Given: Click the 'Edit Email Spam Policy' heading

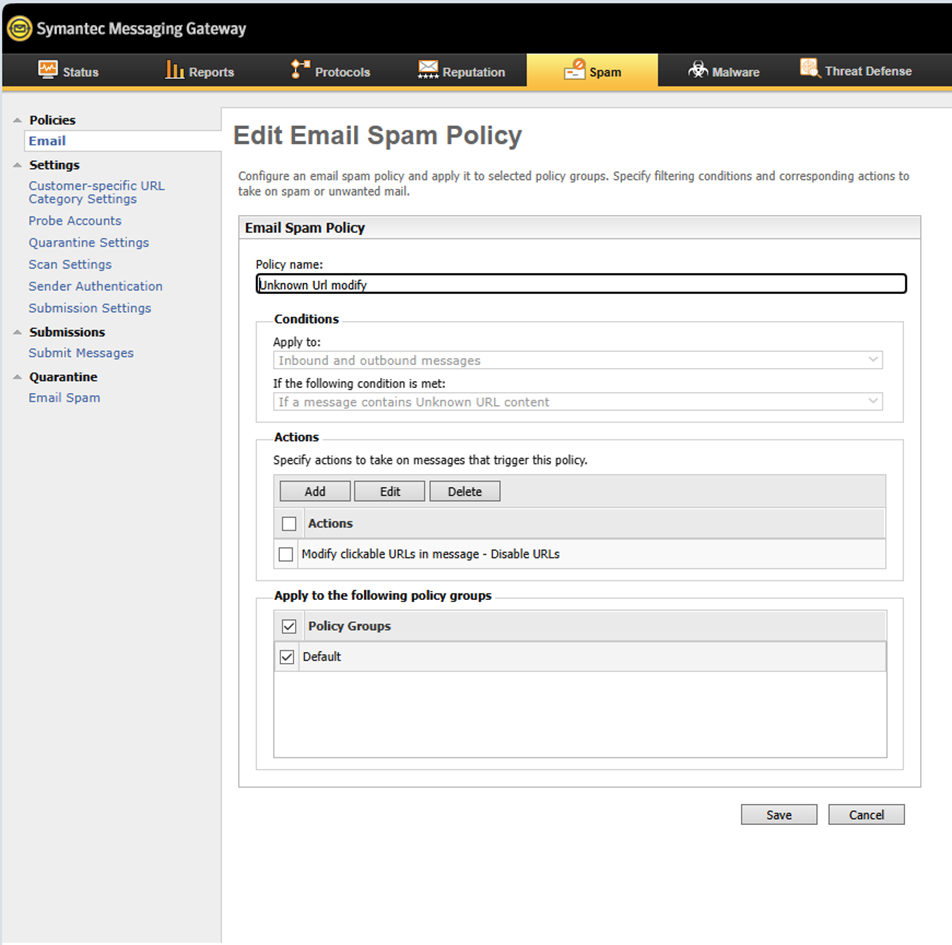Looking at the screenshot, I should pyautogui.click(x=377, y=135).
